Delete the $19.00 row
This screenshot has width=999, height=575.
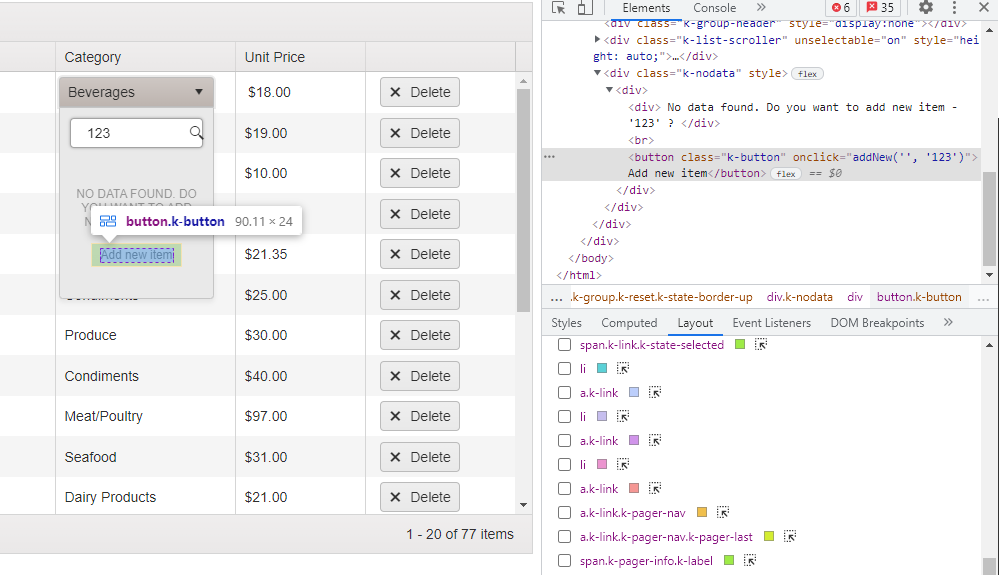[420, 133]
